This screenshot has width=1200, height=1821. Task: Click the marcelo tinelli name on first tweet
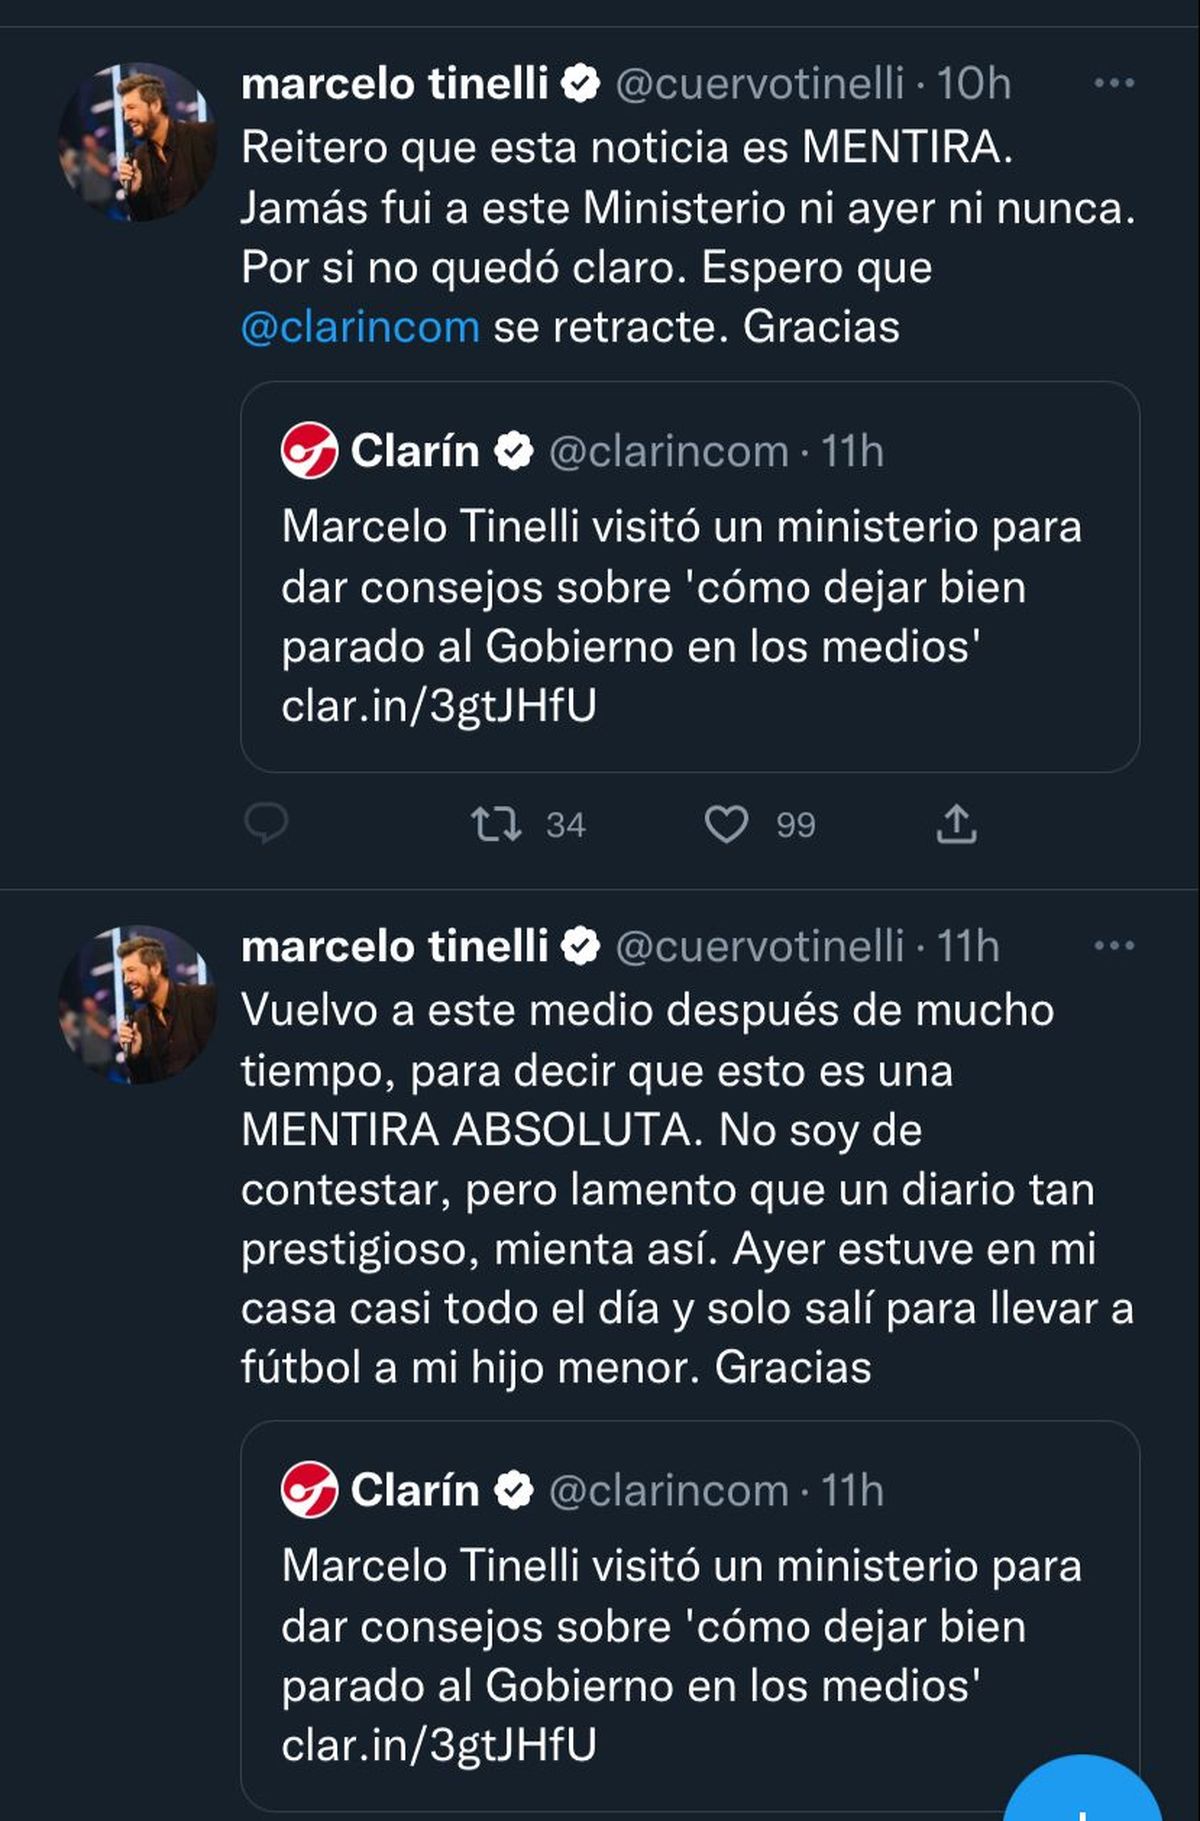click(x=394, y=83)
